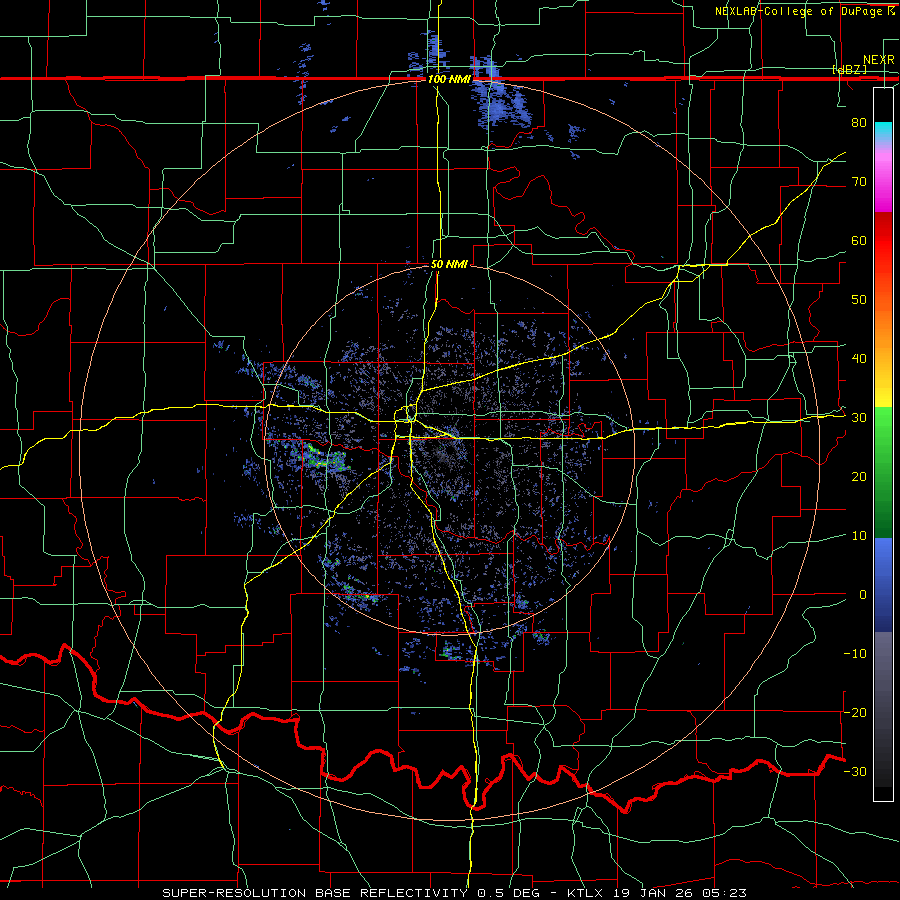Click the blue segment of the color bar
Screen dimensions: 900x900
(x=883, y=585)
